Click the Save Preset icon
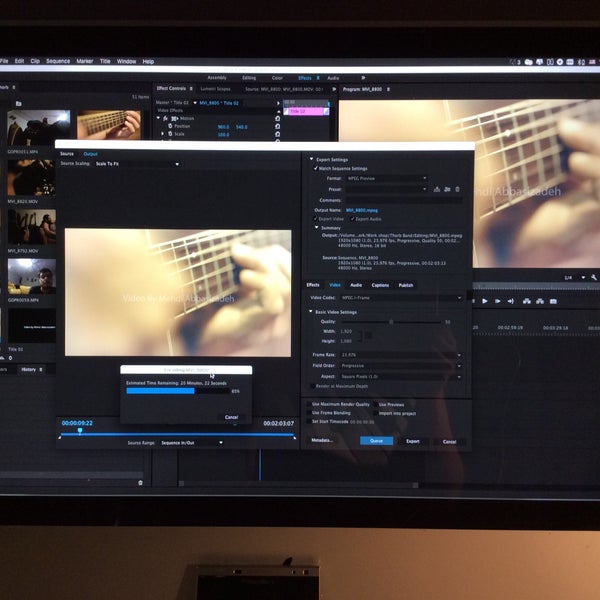600x600 pixels. tap(437, 189)
